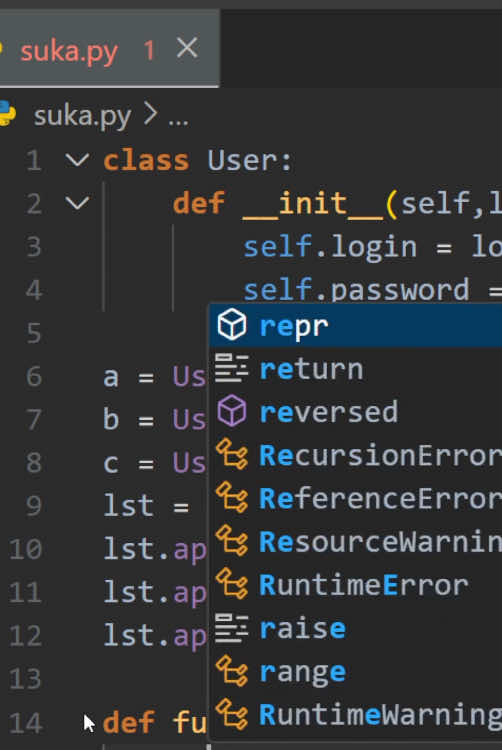
Task: Click the raise keyword snippet icon
Action: click(231, 628)
